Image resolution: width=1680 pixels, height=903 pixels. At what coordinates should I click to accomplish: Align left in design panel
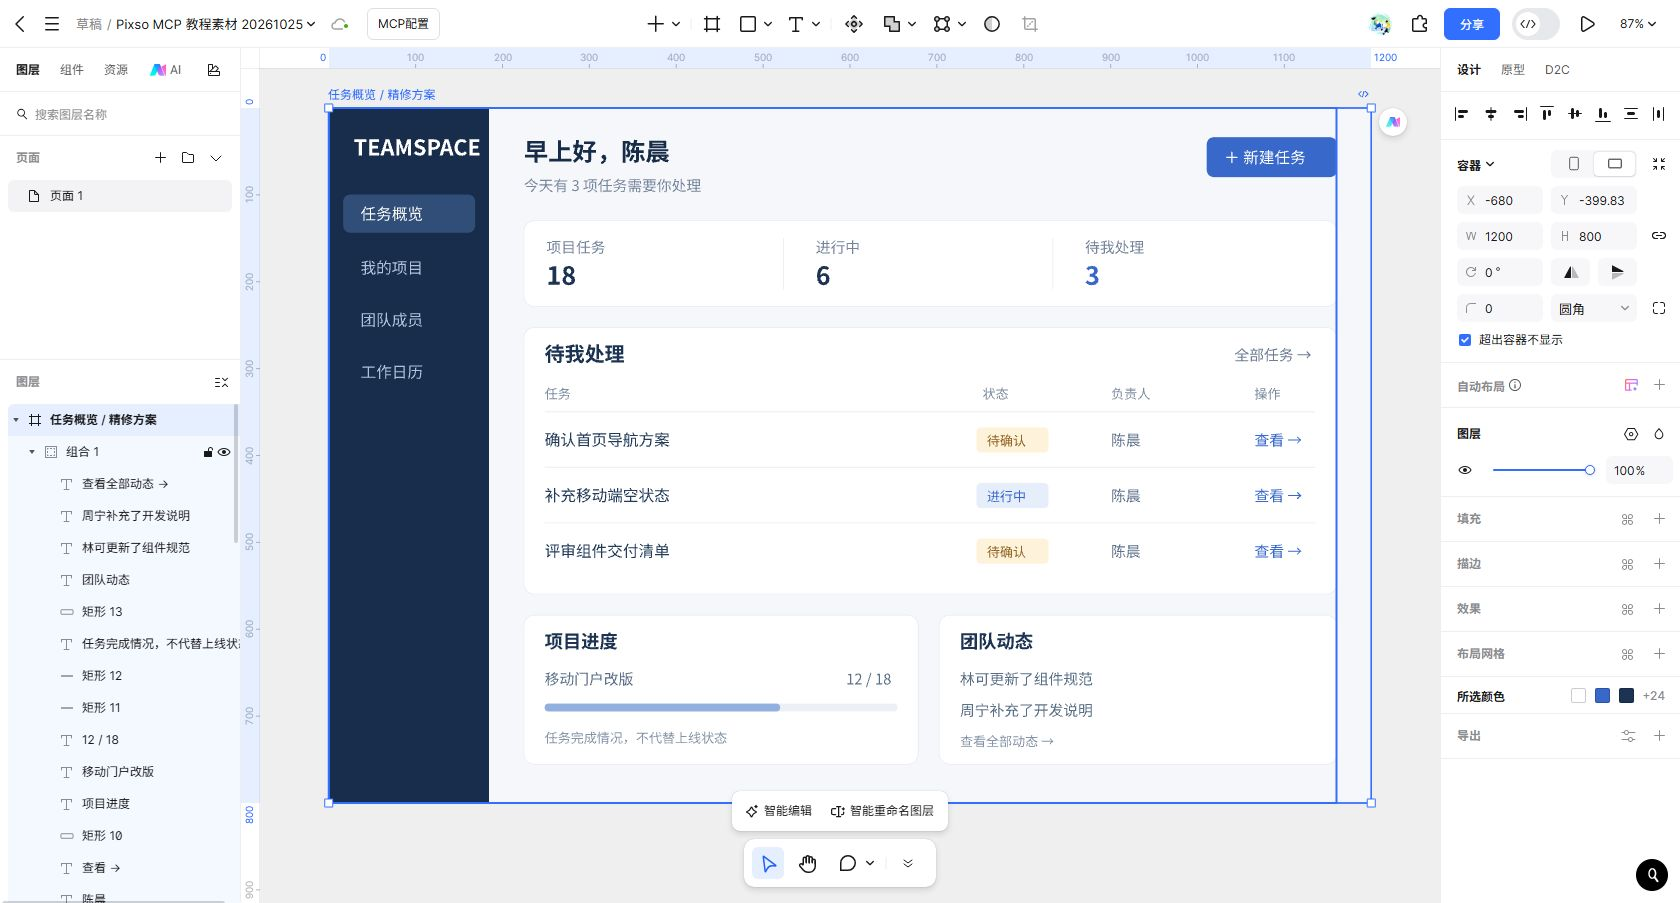(1462, 114)
